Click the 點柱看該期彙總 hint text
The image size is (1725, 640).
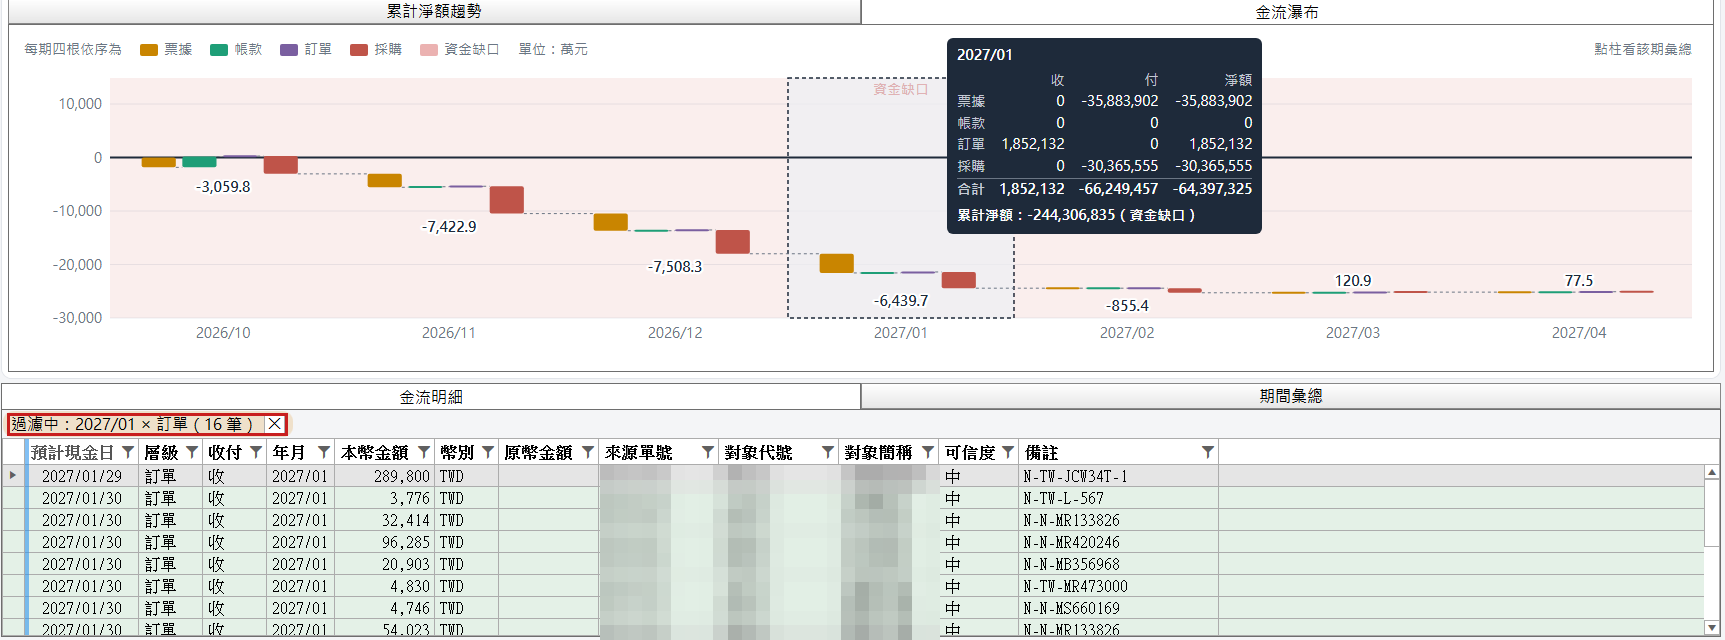pos(1643,49)
